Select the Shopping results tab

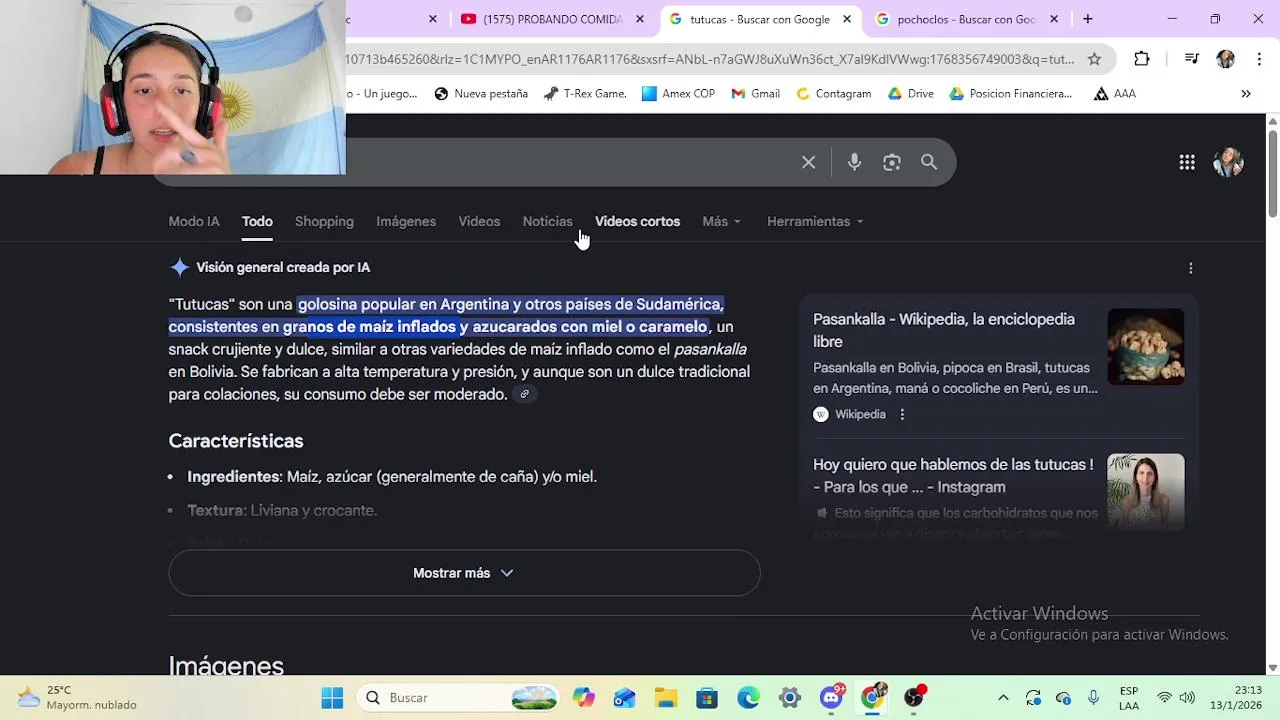(324, 221)
